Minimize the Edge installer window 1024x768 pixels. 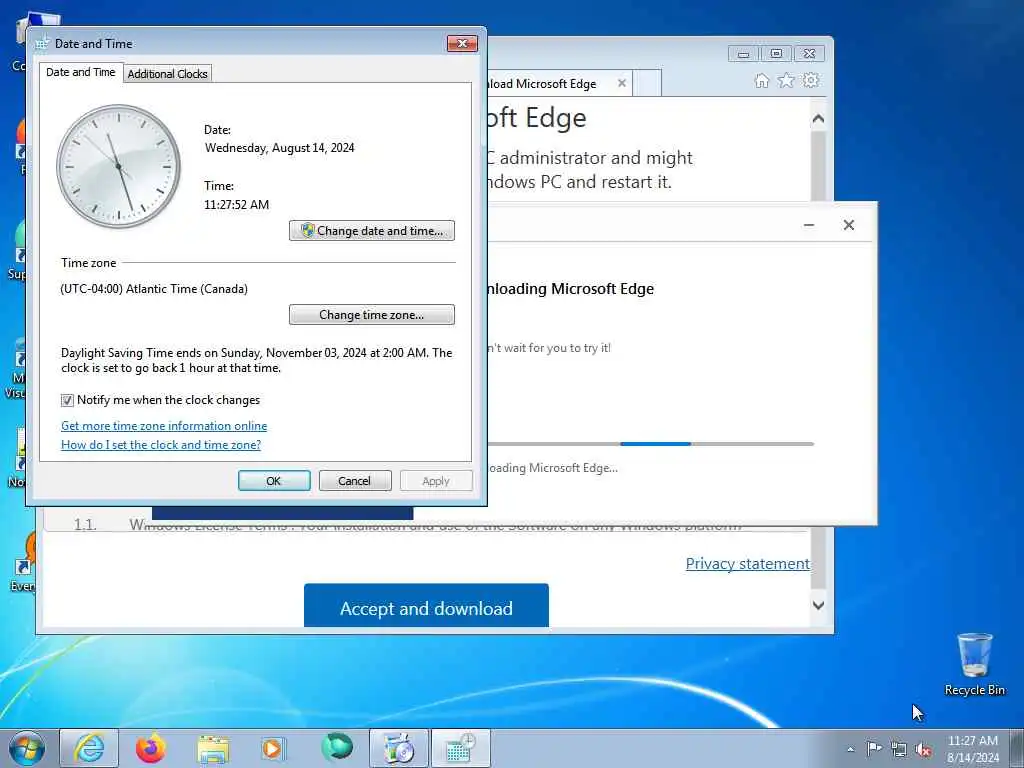point(808,225)
